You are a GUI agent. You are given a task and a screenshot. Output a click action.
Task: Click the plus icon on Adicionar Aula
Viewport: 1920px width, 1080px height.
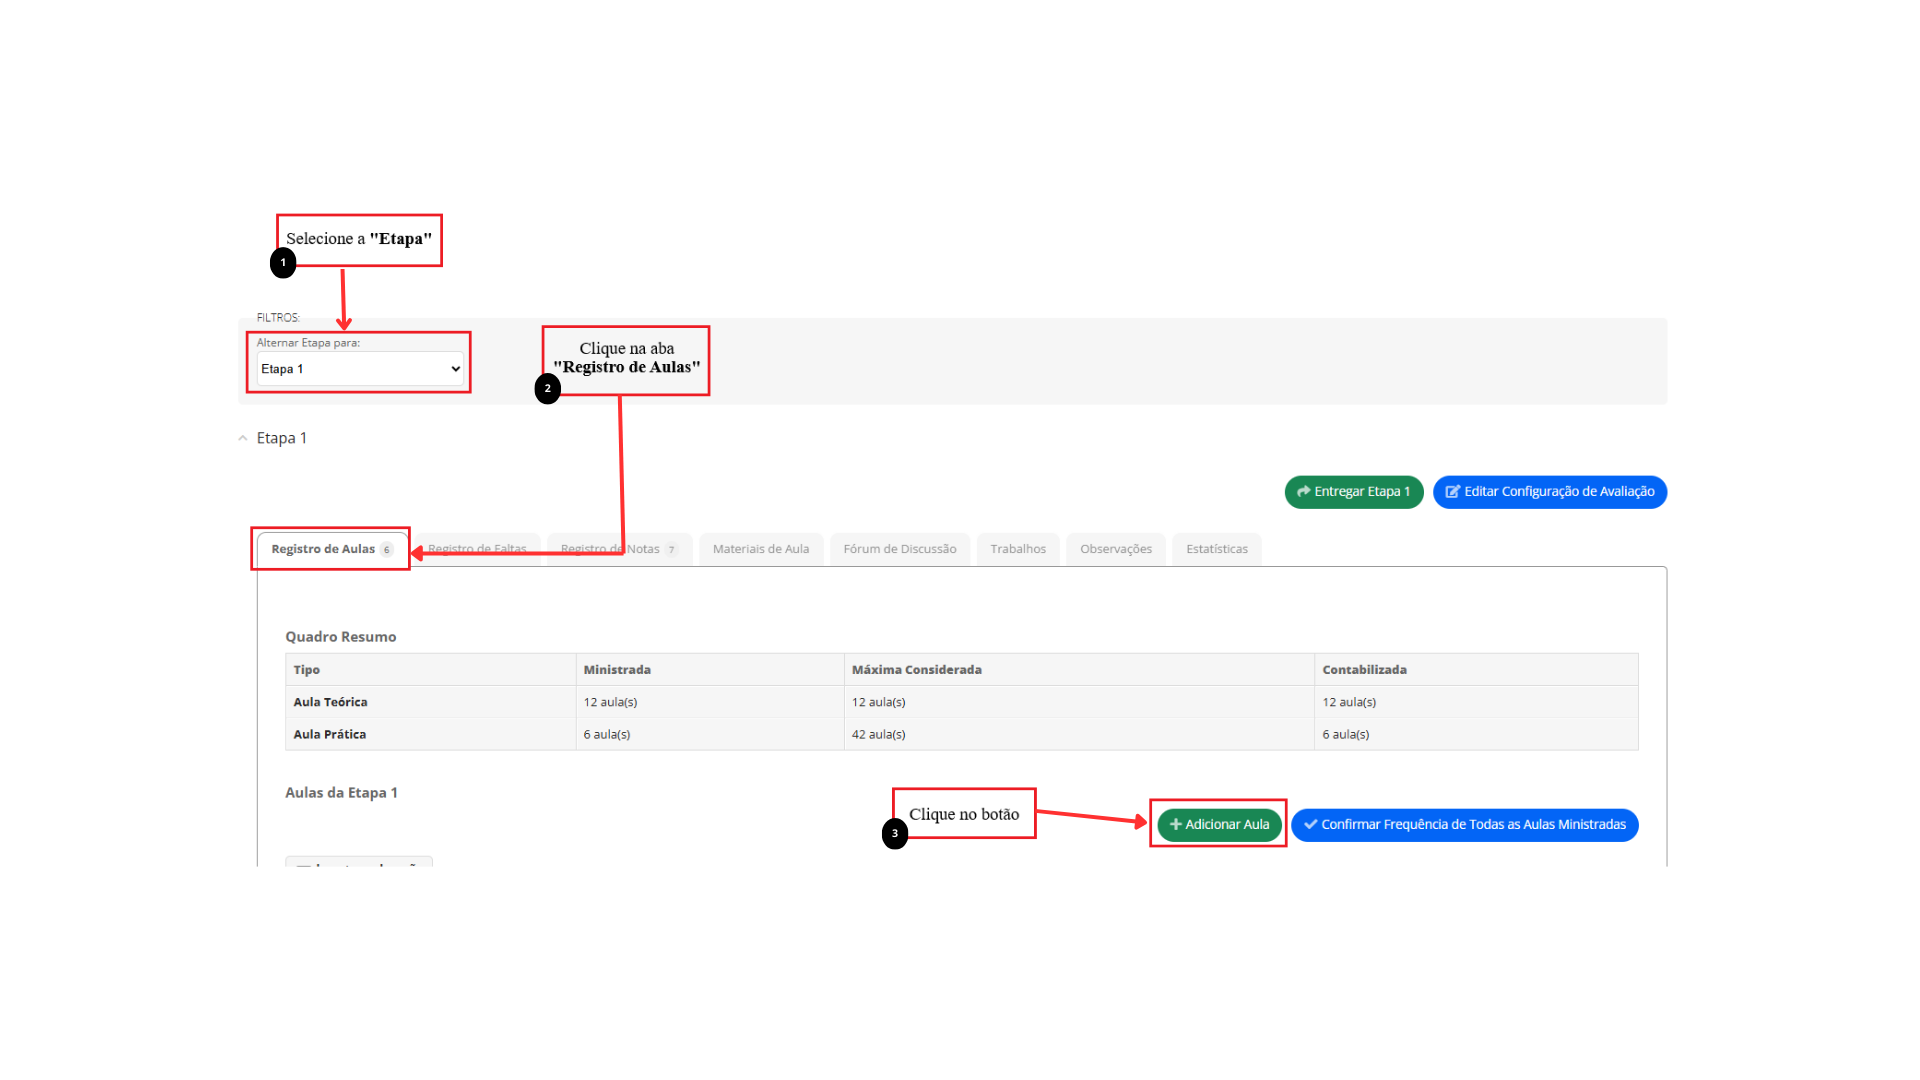click(x=1176, y=825)
